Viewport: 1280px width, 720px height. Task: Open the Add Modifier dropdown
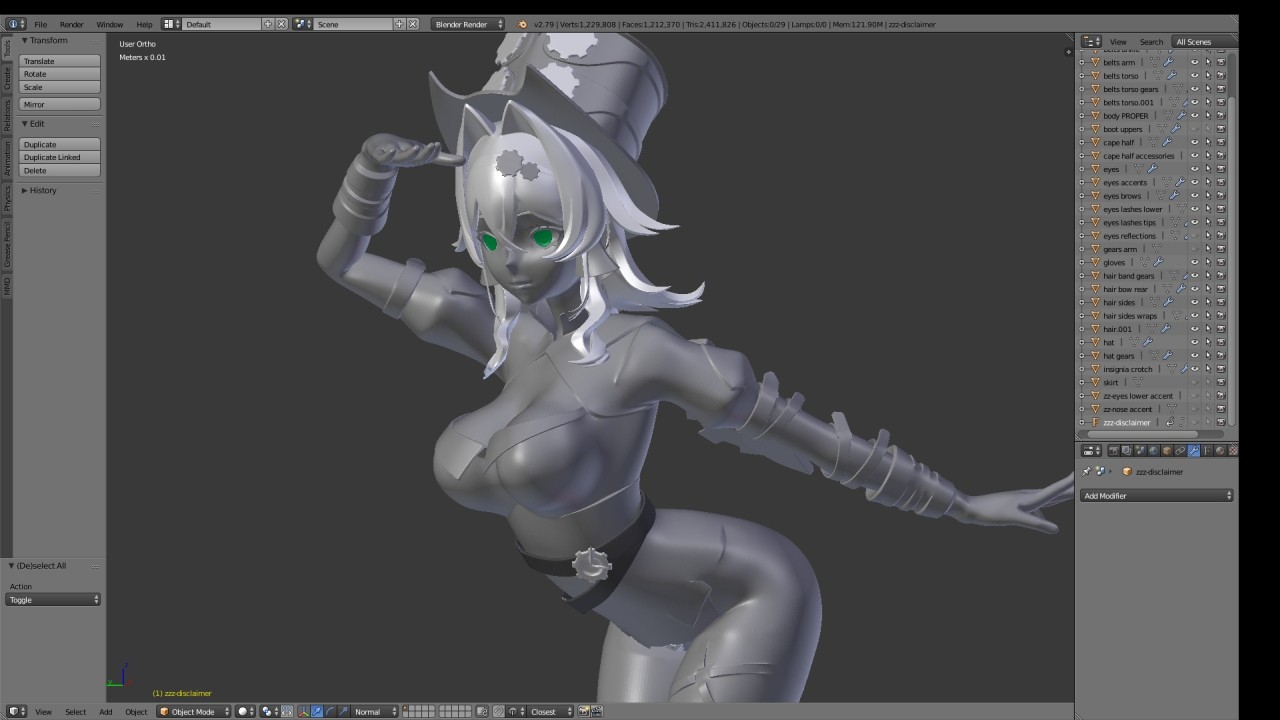tap(1157, 496)
